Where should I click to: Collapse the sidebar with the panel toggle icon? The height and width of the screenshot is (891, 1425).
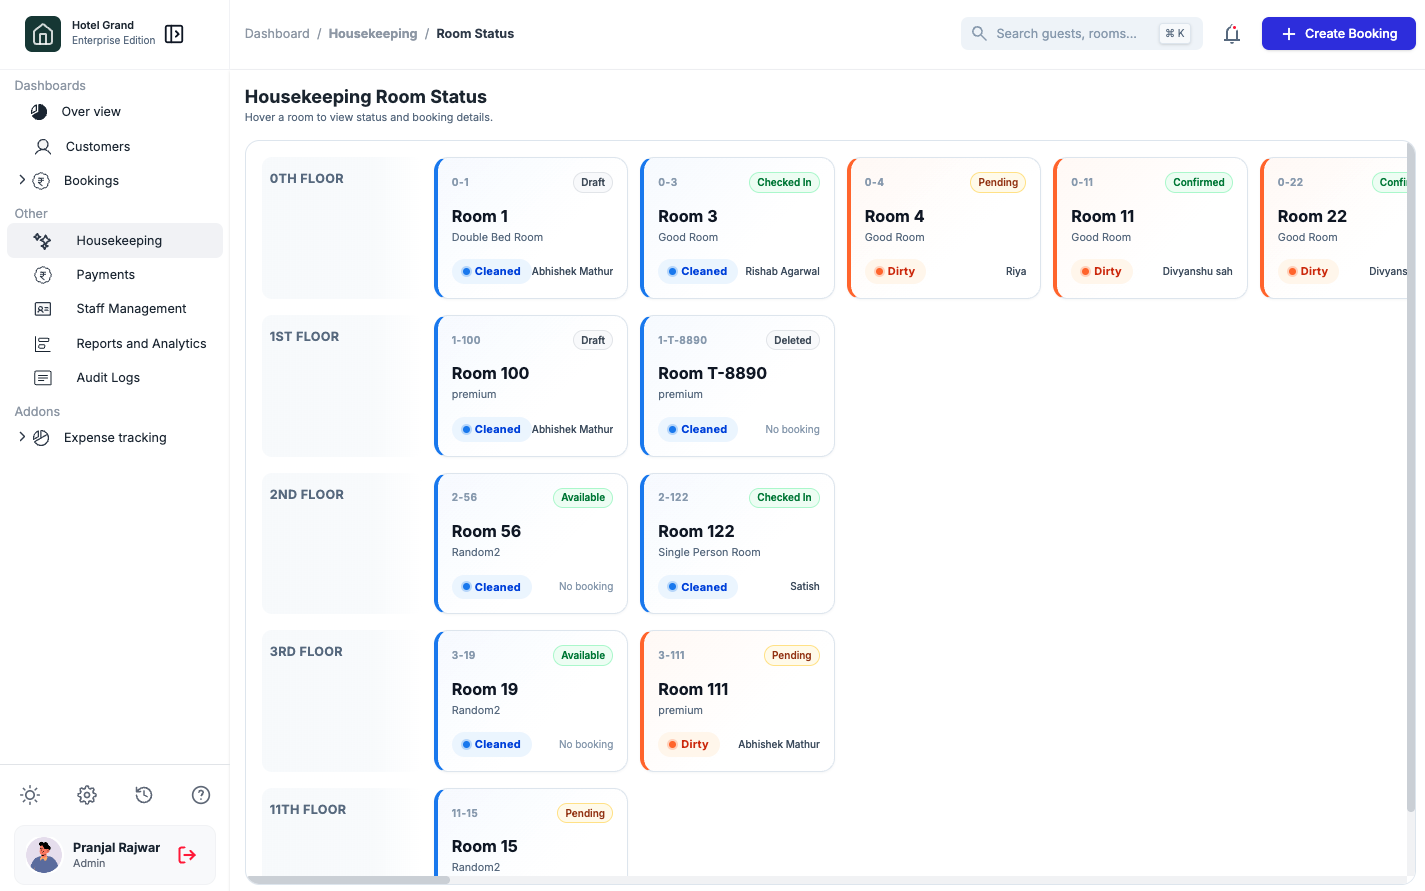(x=174, y=34)
